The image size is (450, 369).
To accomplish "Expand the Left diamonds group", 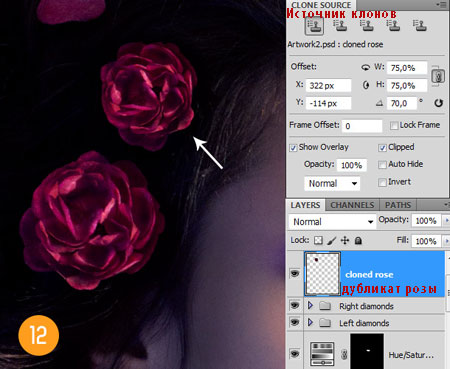I will [x=310, y=322].
